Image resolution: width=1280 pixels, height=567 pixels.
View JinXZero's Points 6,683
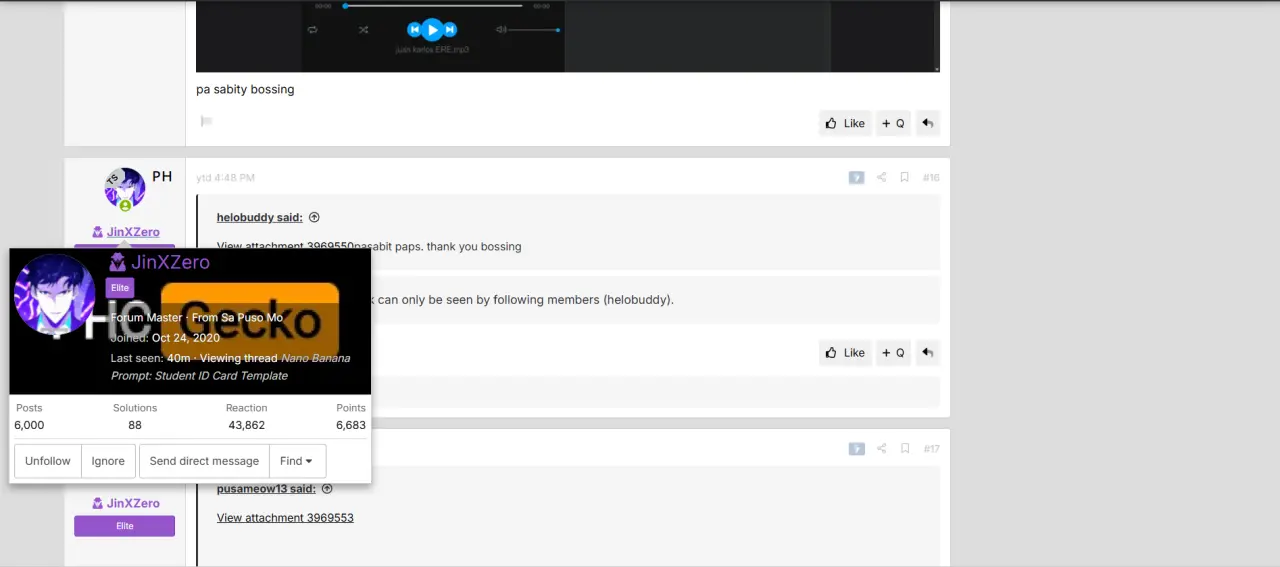pyautogui.click(x=351, y=425)
